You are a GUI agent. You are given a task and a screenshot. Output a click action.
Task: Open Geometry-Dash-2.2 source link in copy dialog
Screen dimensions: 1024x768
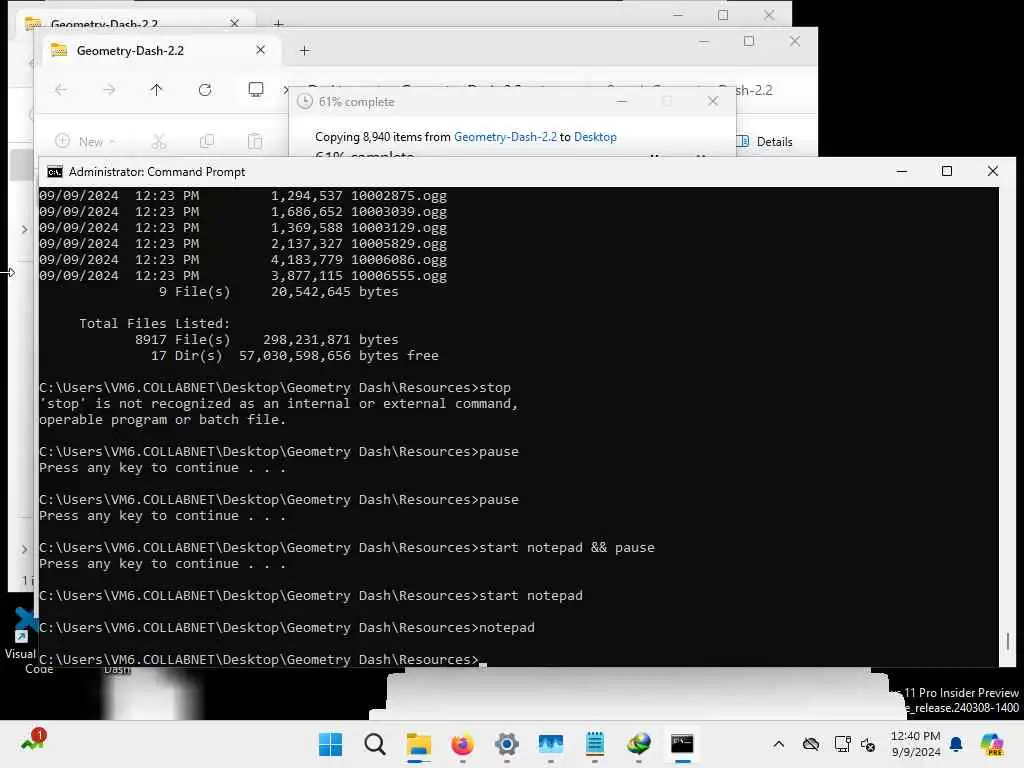[x=505, y=136]
